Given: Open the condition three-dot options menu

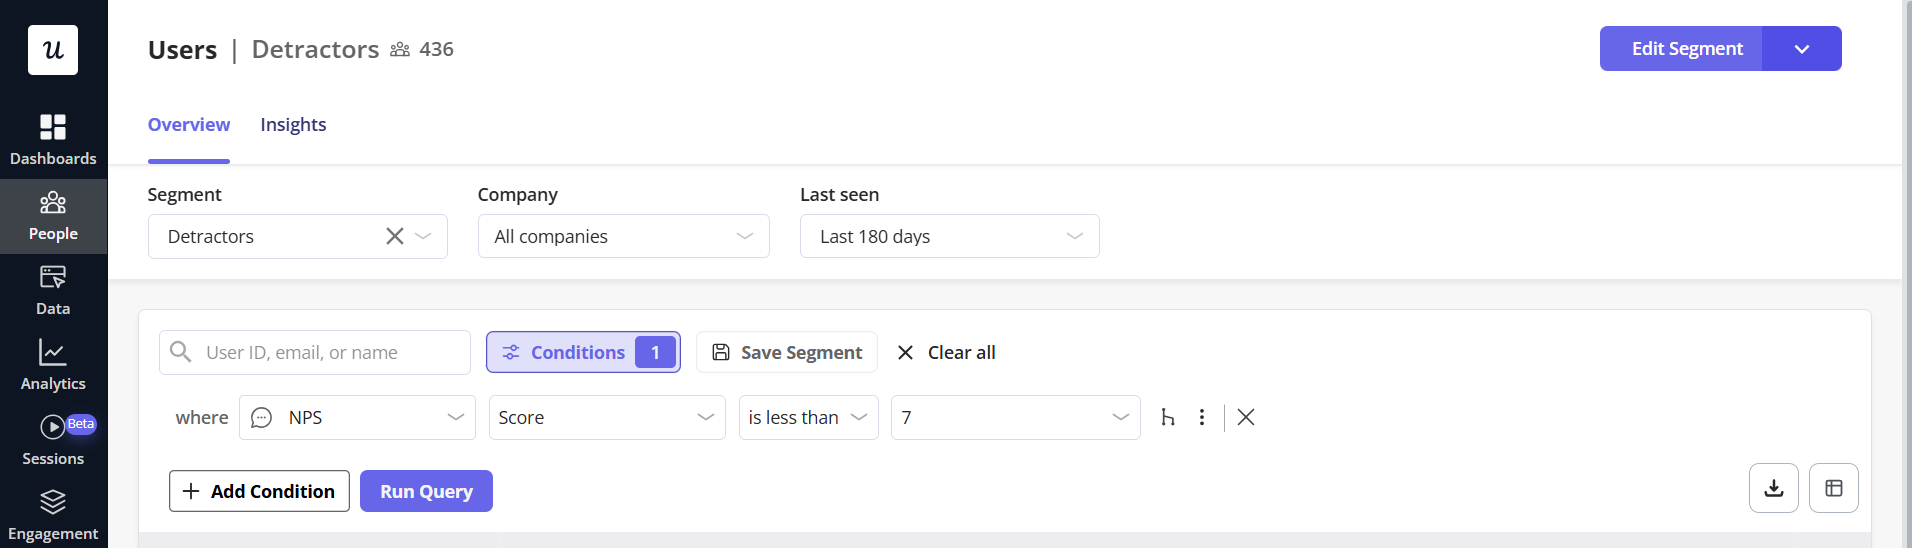Looking at the screenshot, I should (1202, 417).
